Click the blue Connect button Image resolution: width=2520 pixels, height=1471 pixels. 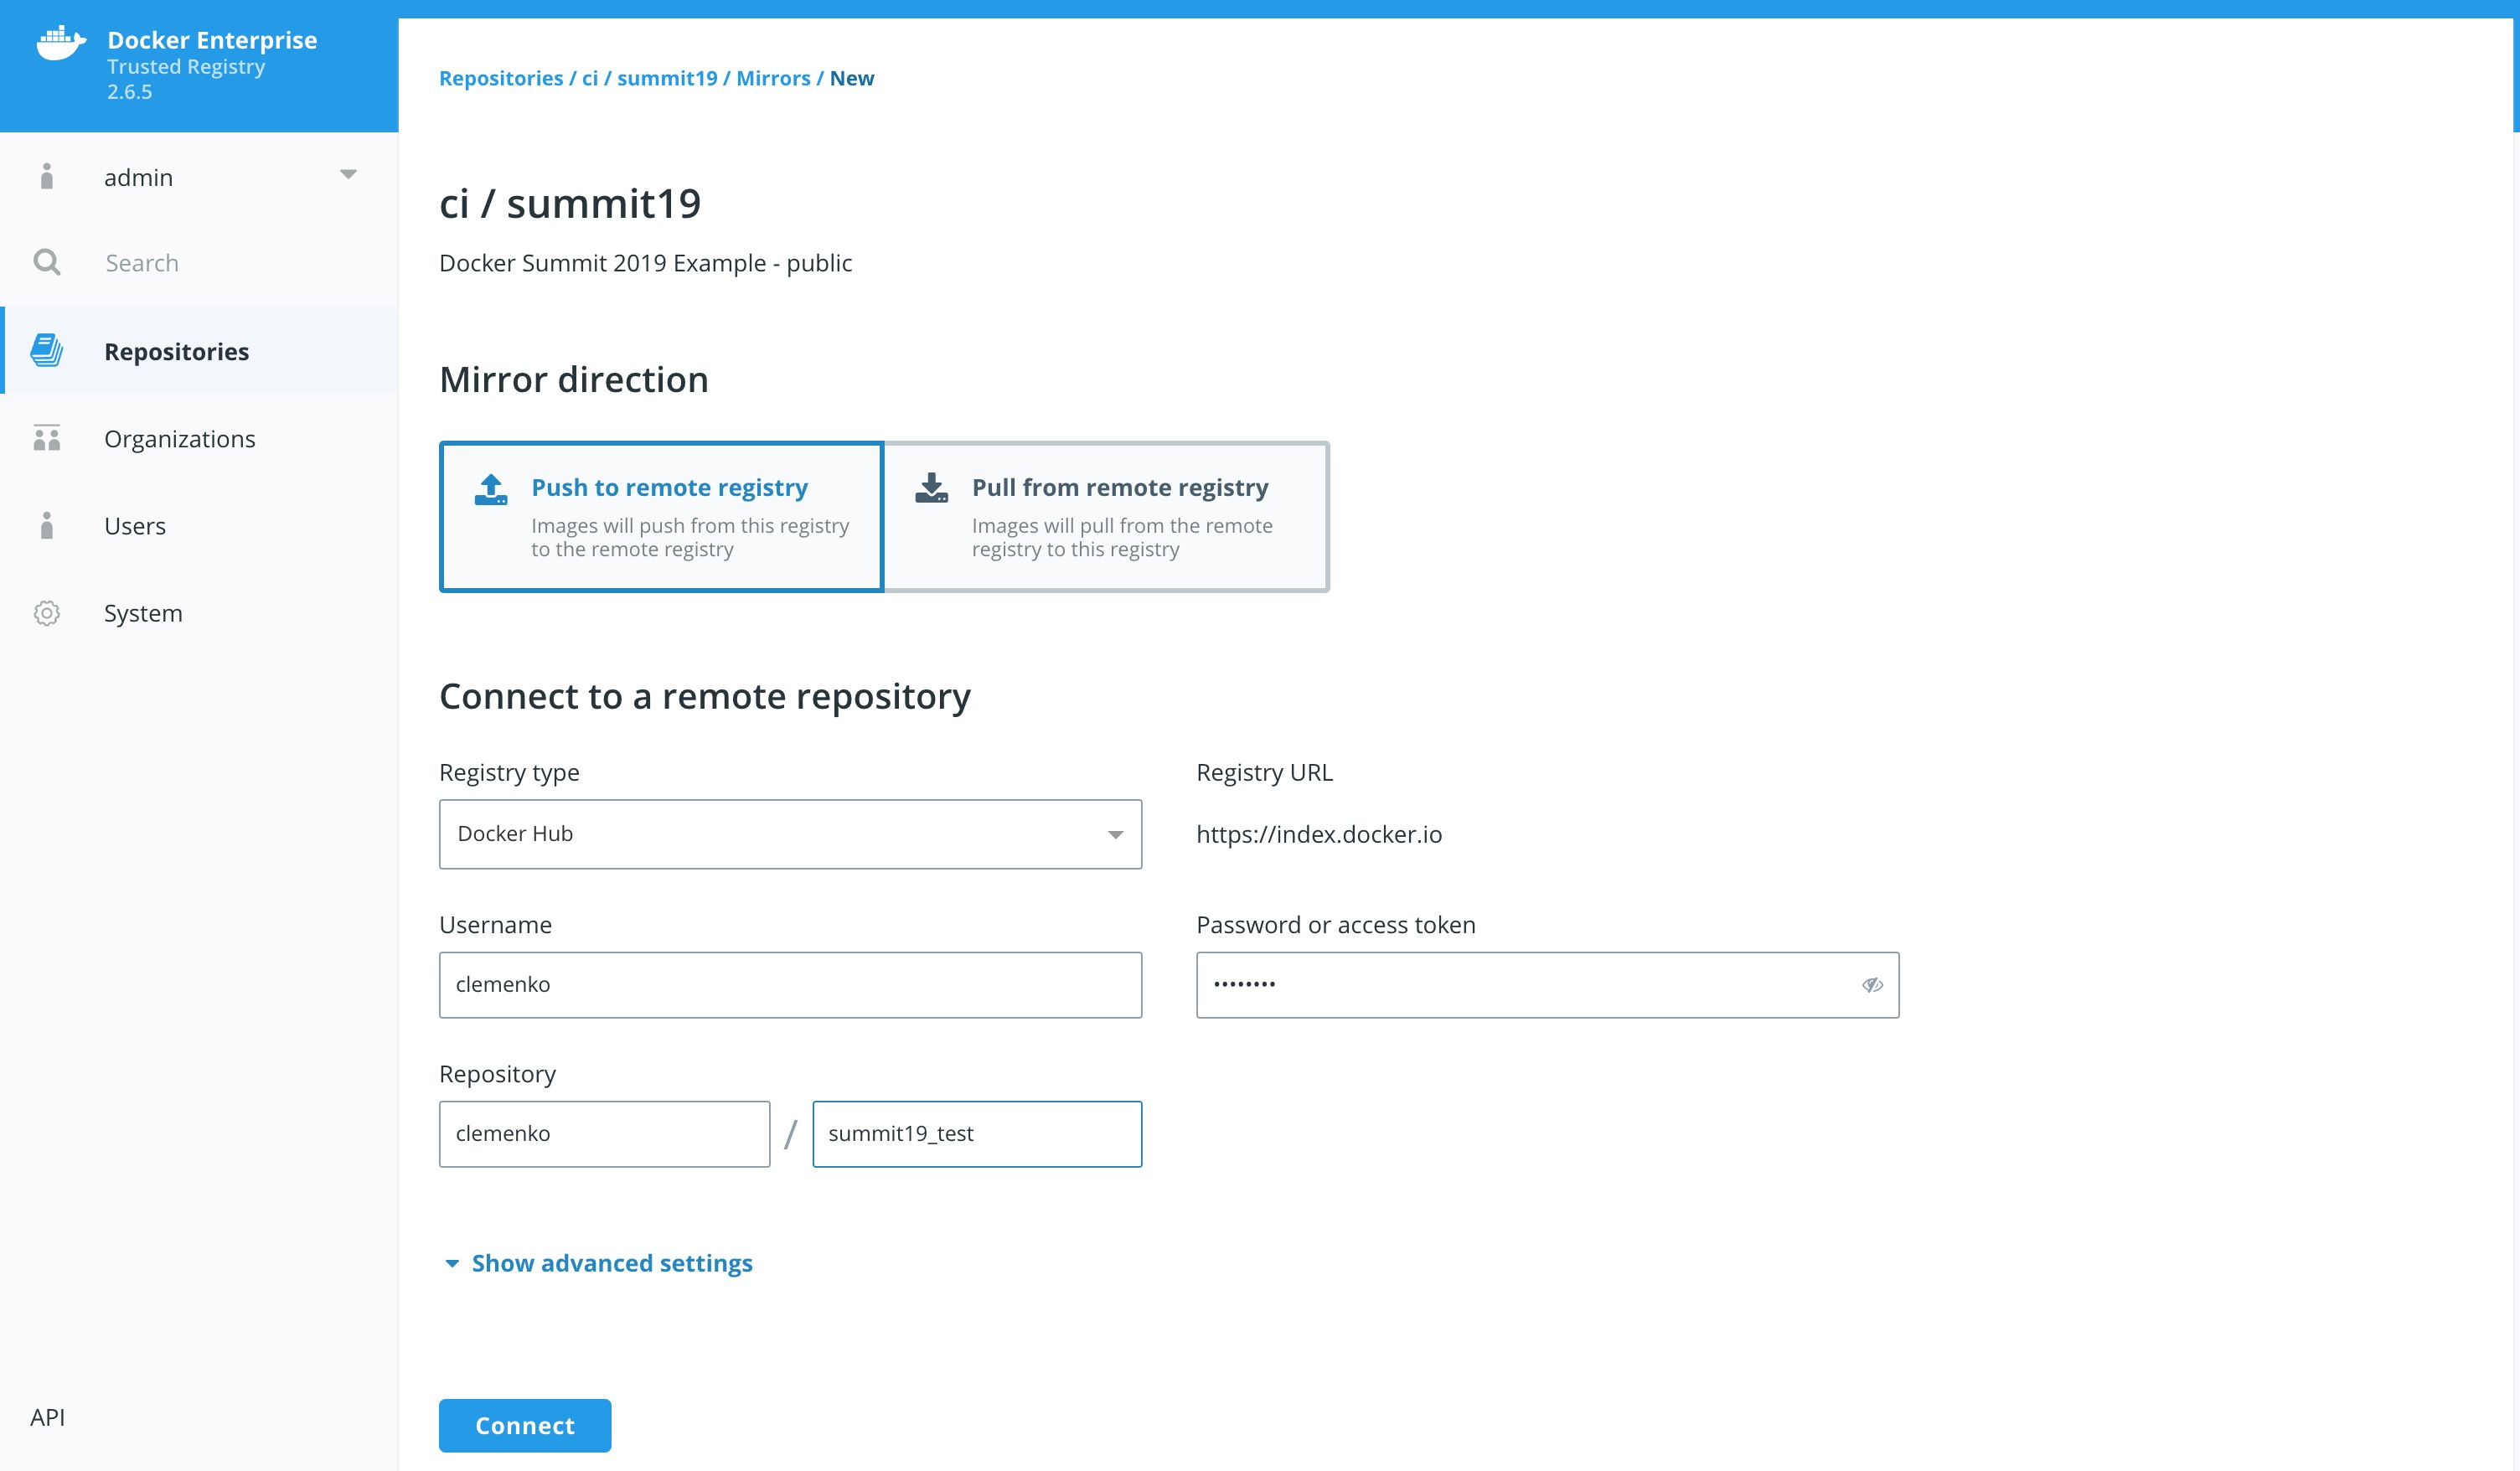[x=524, y=1425]
